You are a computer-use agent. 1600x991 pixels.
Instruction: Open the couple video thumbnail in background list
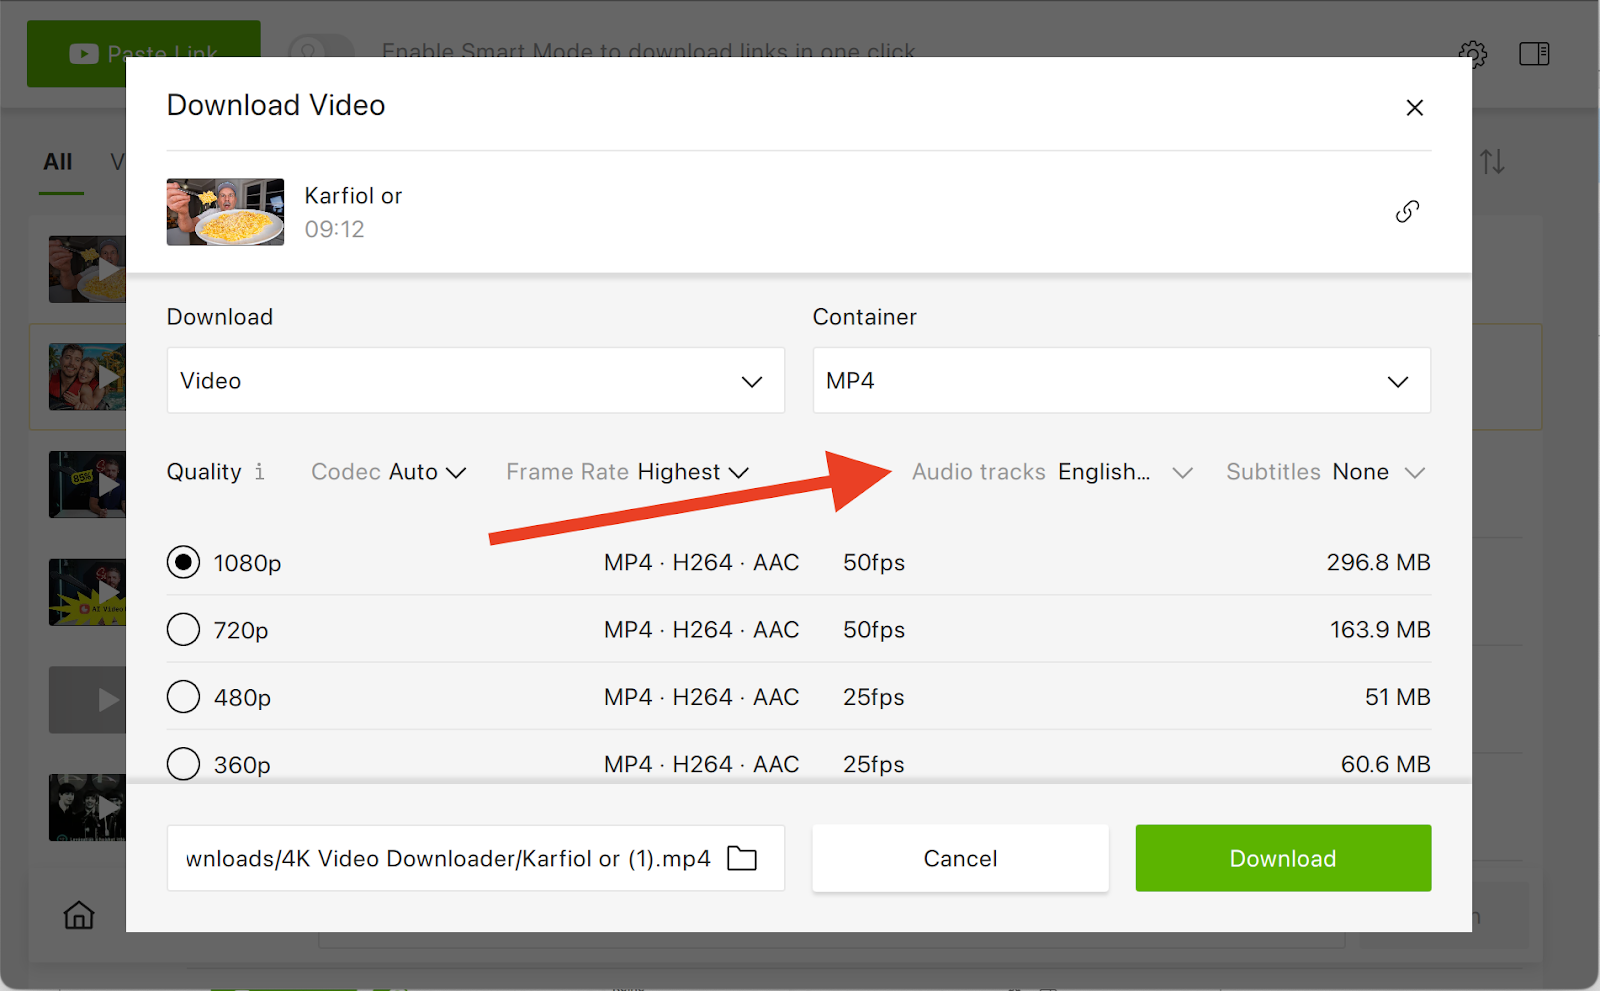click(87, 377)
